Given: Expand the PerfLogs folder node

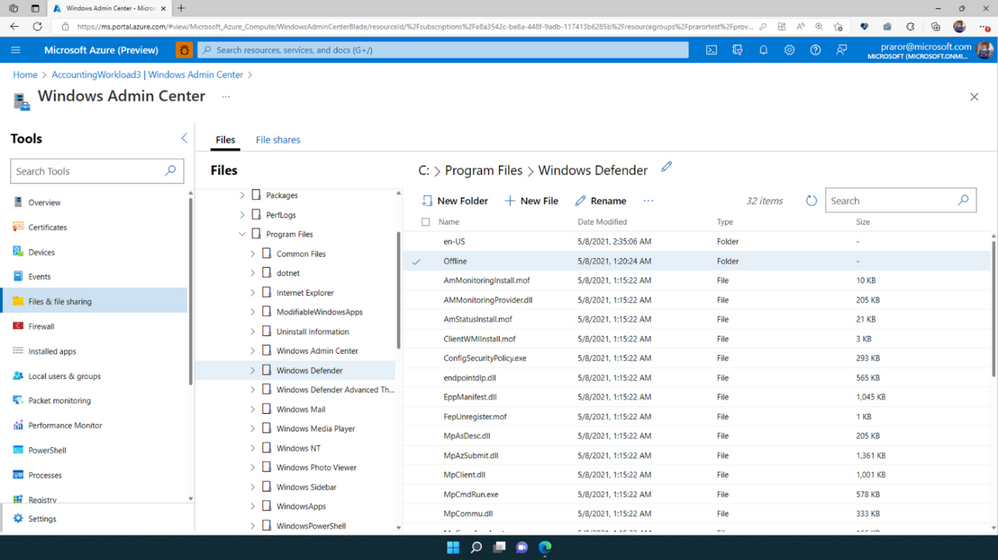Looking at the screenshot, I should click(242, 215).
